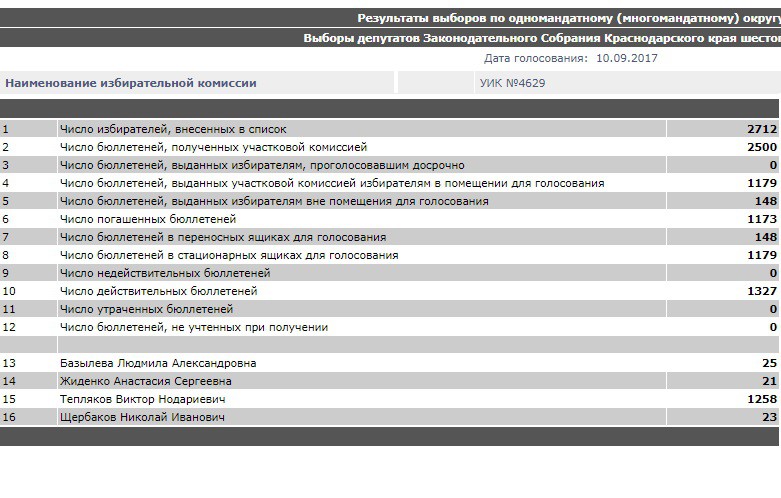Click the voting date 10.09.2017

(627, 58)
